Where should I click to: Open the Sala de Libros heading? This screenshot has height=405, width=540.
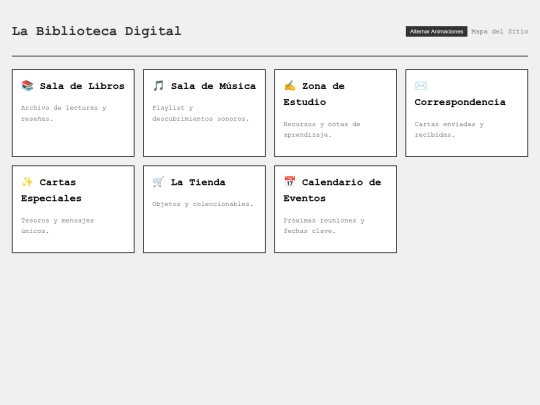pos(73,86)
